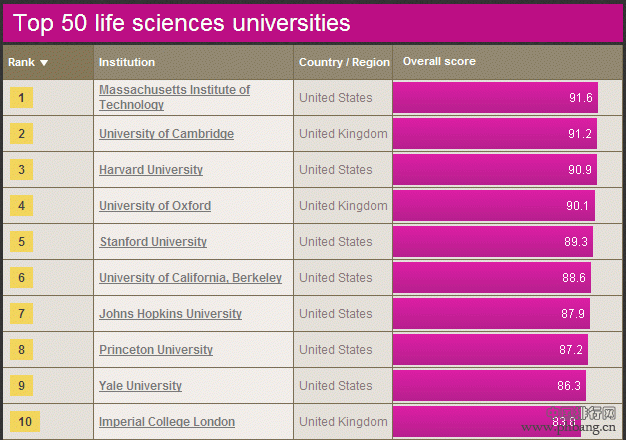
Task: Open University of Cambridge link
Action: pos(166,134)
